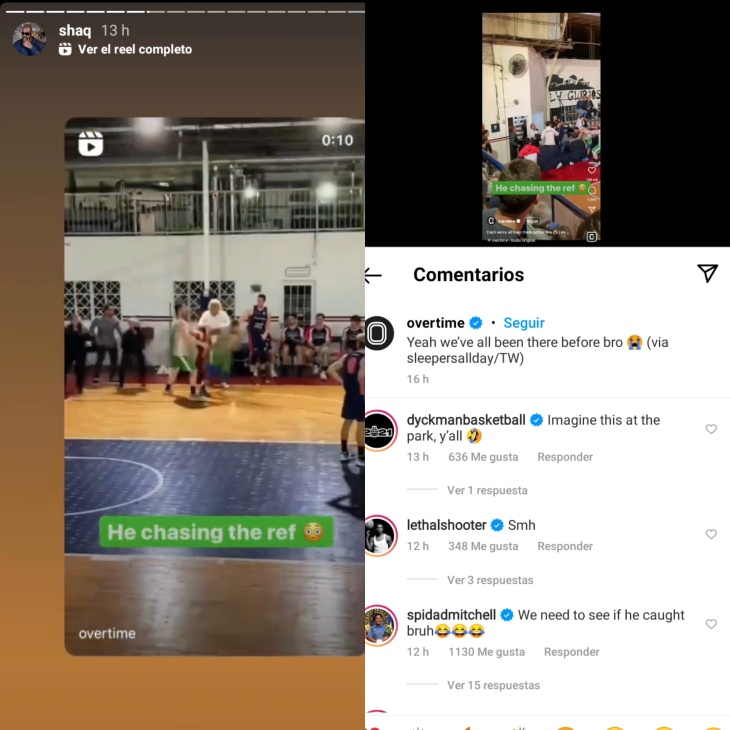Screen dimensions: 730x730
Task: Tap shaq's profile picture avatar
Action: click(x=29, y=39)
